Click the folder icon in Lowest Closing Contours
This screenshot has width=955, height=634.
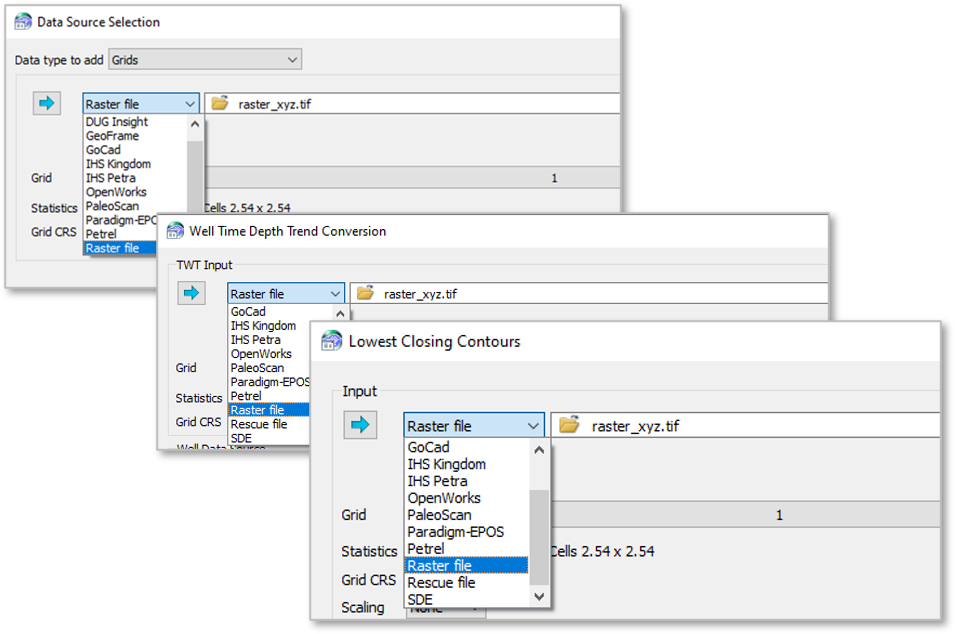pyautogui.click(x=569, y=424)
